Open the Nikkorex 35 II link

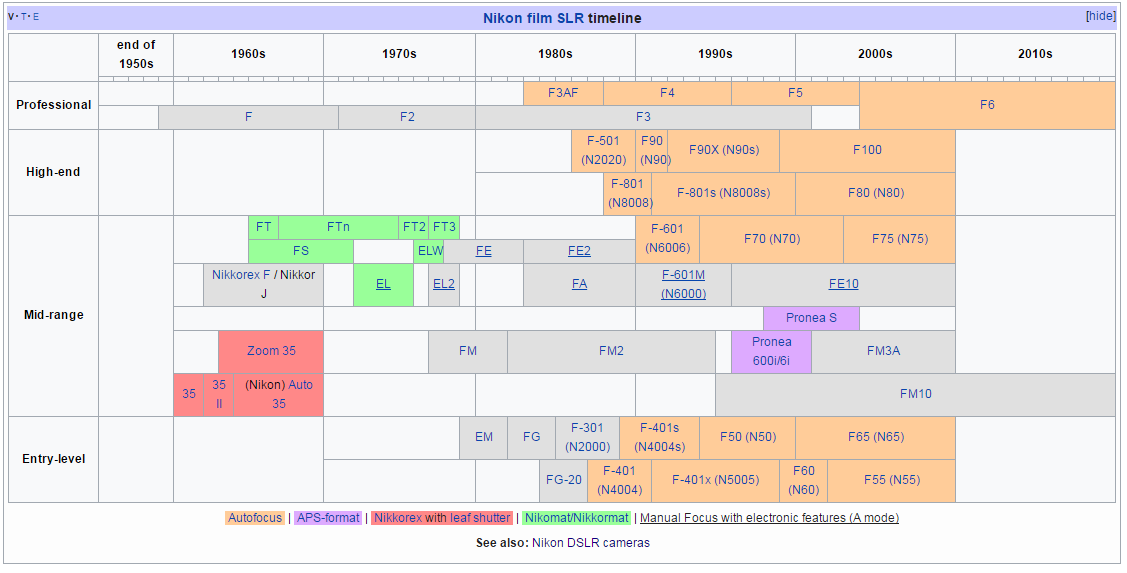(x=219, y=395)
